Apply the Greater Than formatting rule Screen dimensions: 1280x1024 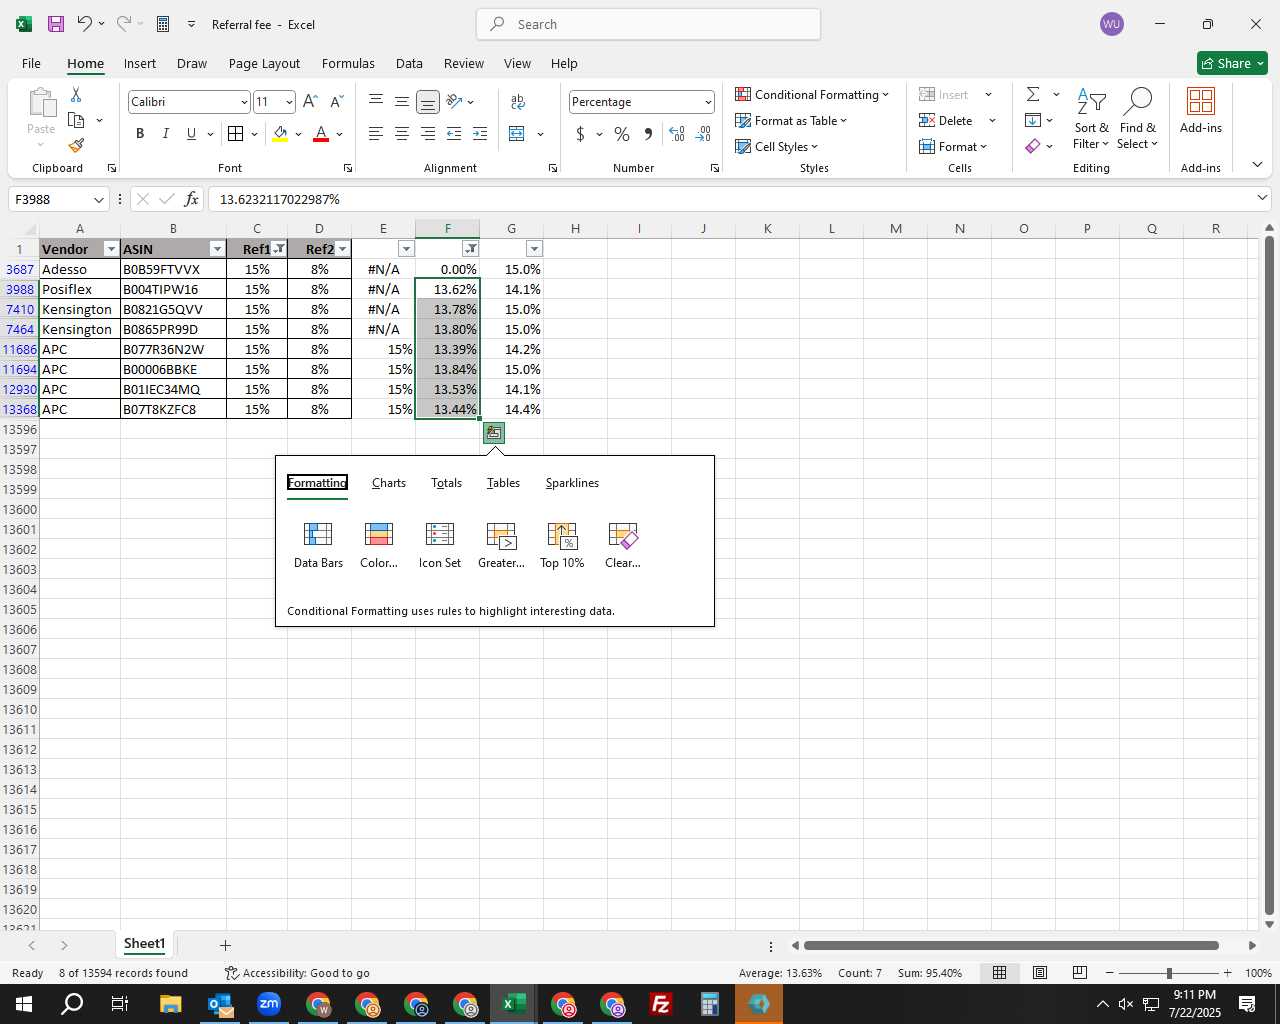[x=501, y=545]
